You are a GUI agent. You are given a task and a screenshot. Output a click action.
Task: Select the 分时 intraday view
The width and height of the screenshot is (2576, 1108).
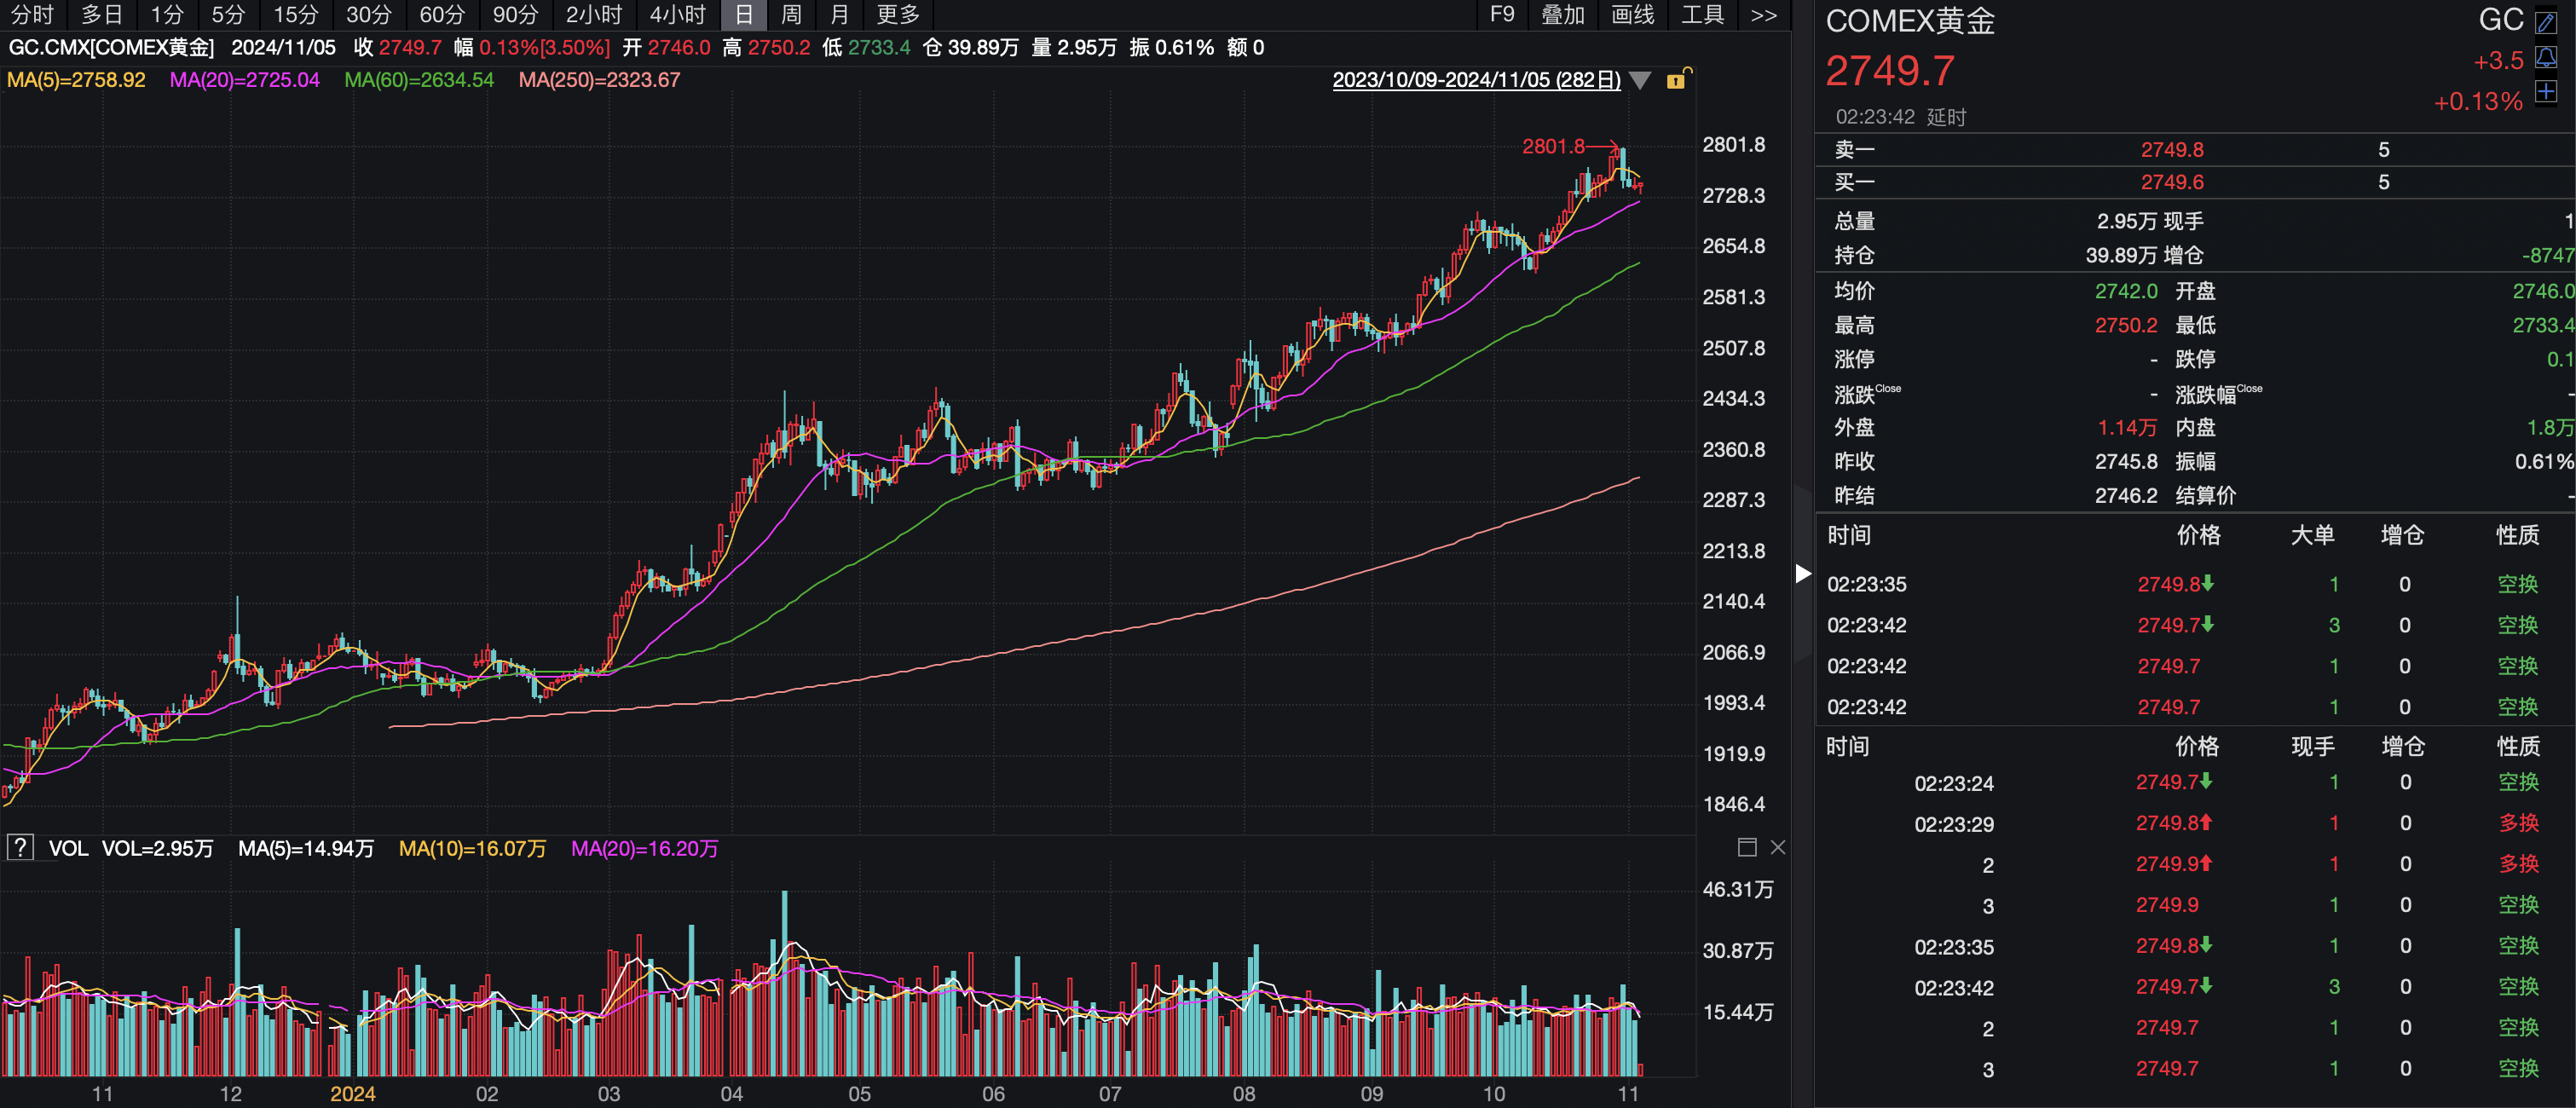(32, 15)
